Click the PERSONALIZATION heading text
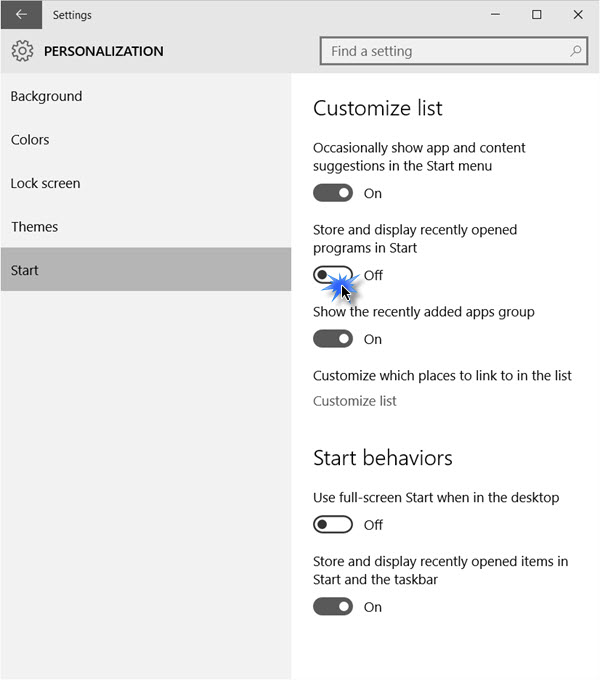Image resolution: width=600 pixels, height=680 pixels. pos(104,51)
